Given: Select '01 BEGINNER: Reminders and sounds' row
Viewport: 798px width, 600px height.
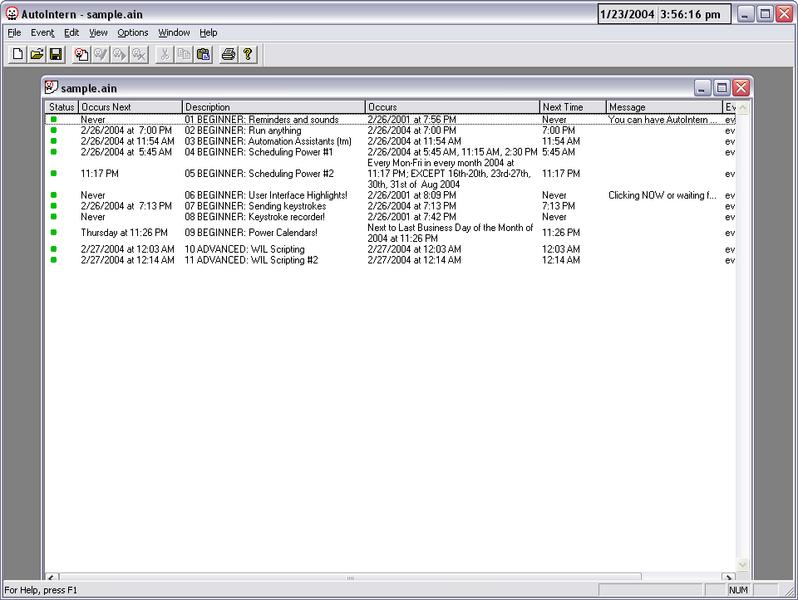Looking at the screenshot, I should click(x=390, y=120).
